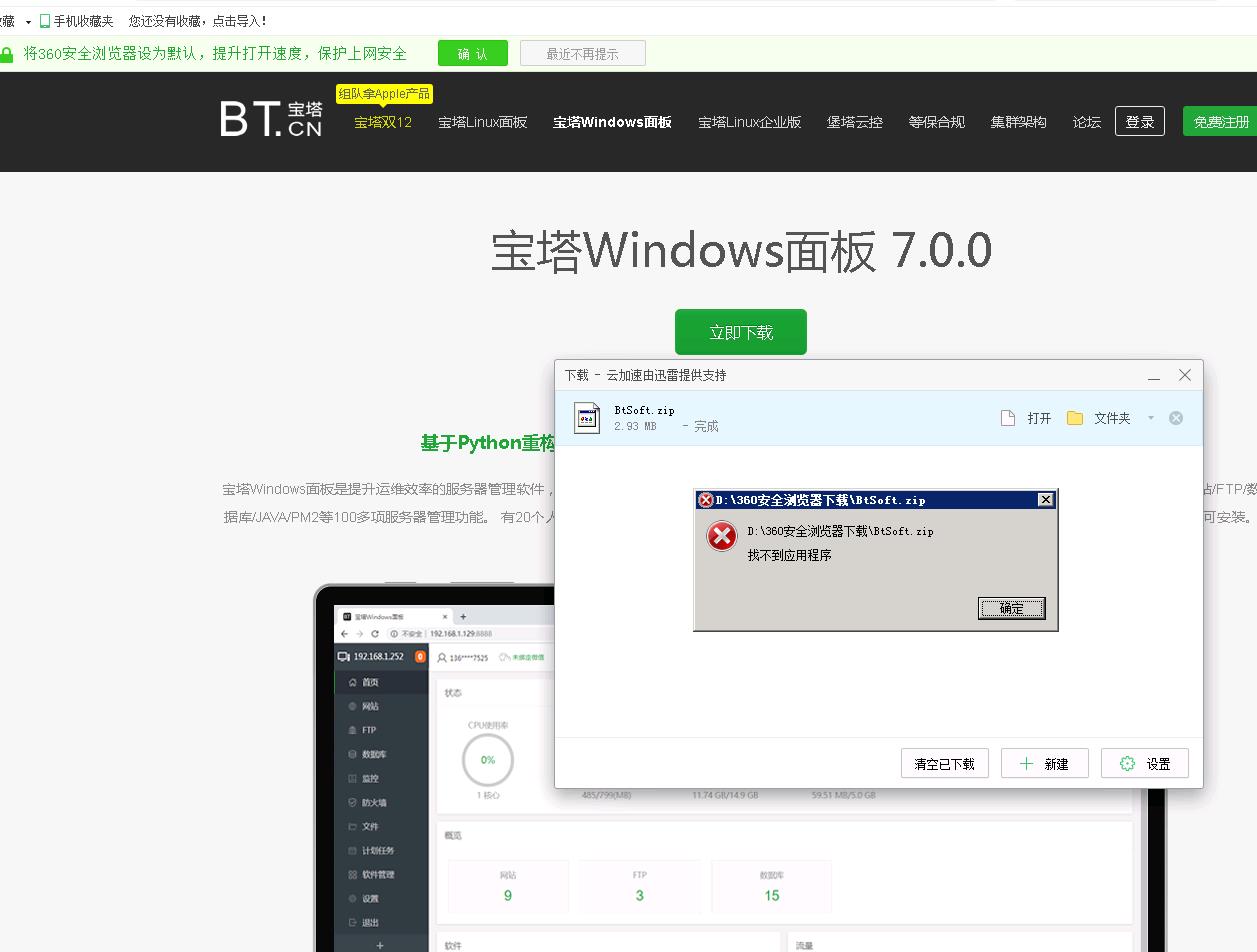Click the 数据库 count 15 card

pos(772,886)
